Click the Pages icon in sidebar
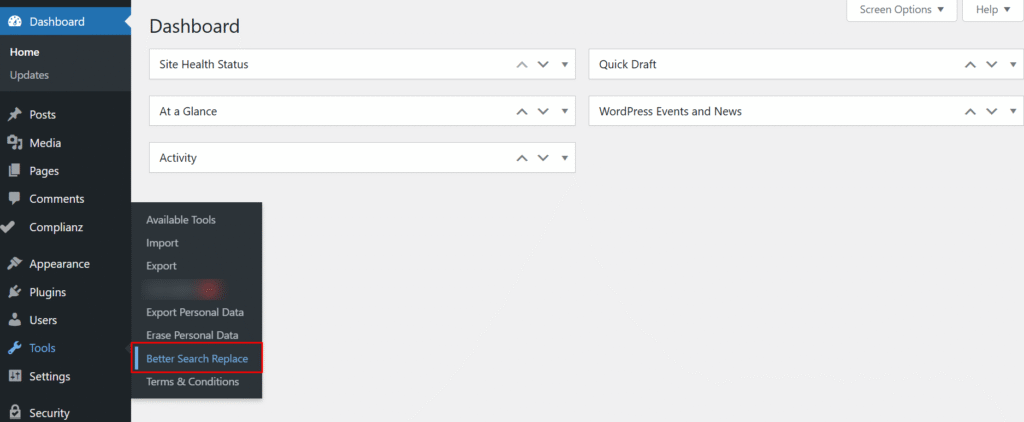This screenshot has width=1024, height=422. pos(14,171)
